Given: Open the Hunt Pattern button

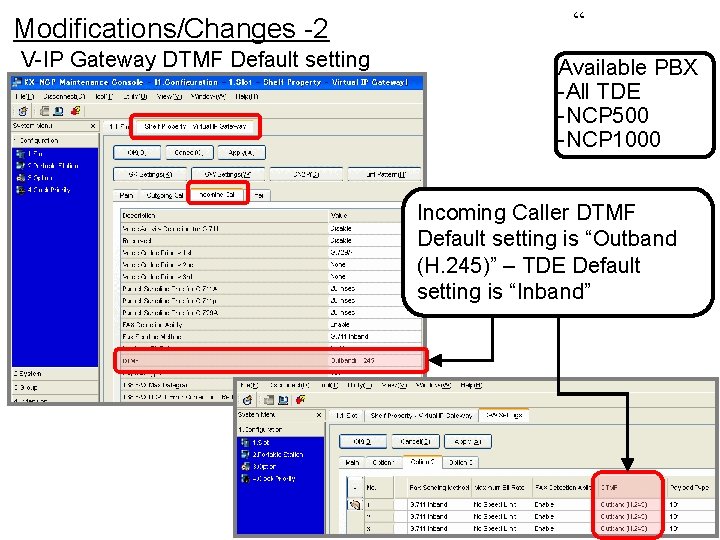Looking at the screenshot, I should click(x=385, y=174).
